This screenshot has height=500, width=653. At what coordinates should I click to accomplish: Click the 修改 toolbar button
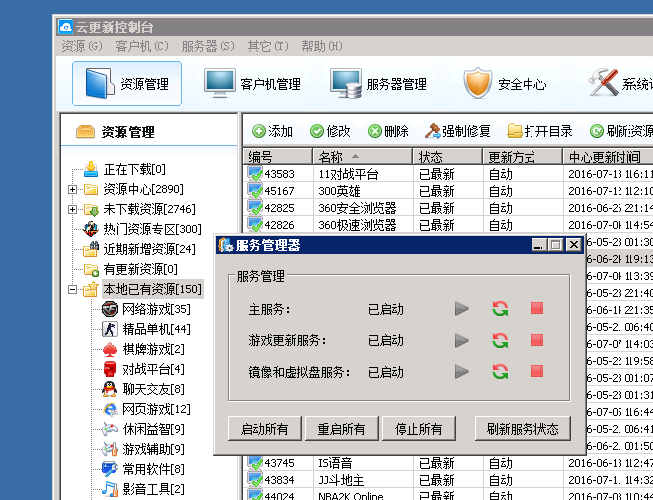(x=330, y=132)
